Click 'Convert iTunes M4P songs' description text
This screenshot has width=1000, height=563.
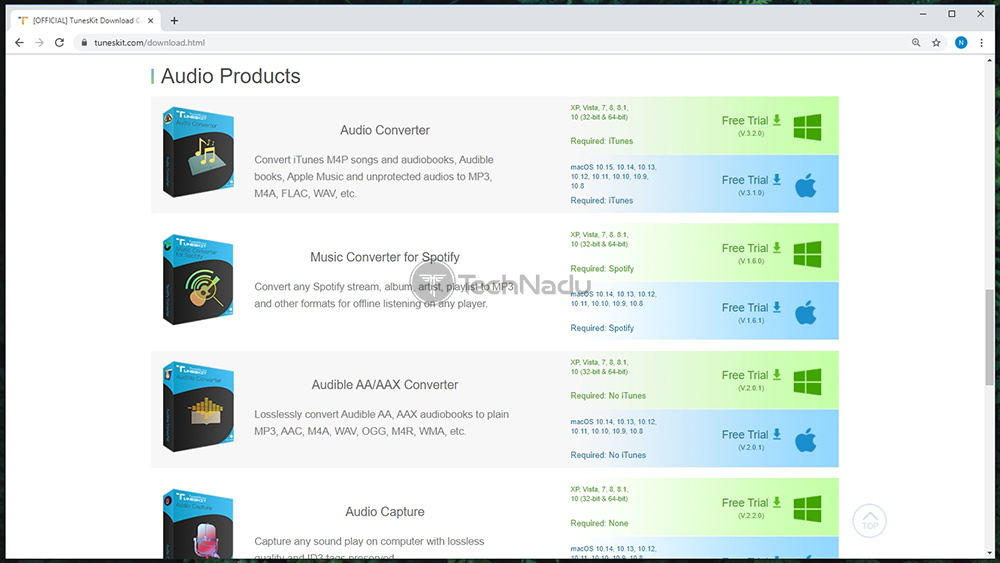coord(374,177)
